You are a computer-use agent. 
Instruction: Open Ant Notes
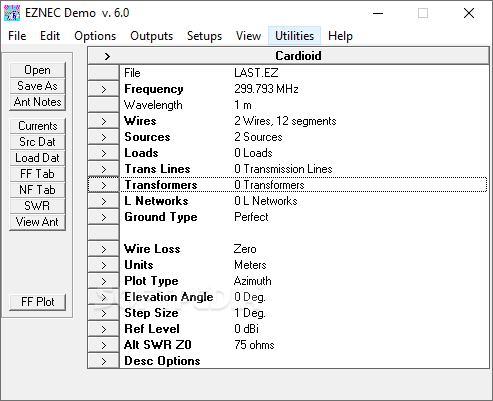37,102
